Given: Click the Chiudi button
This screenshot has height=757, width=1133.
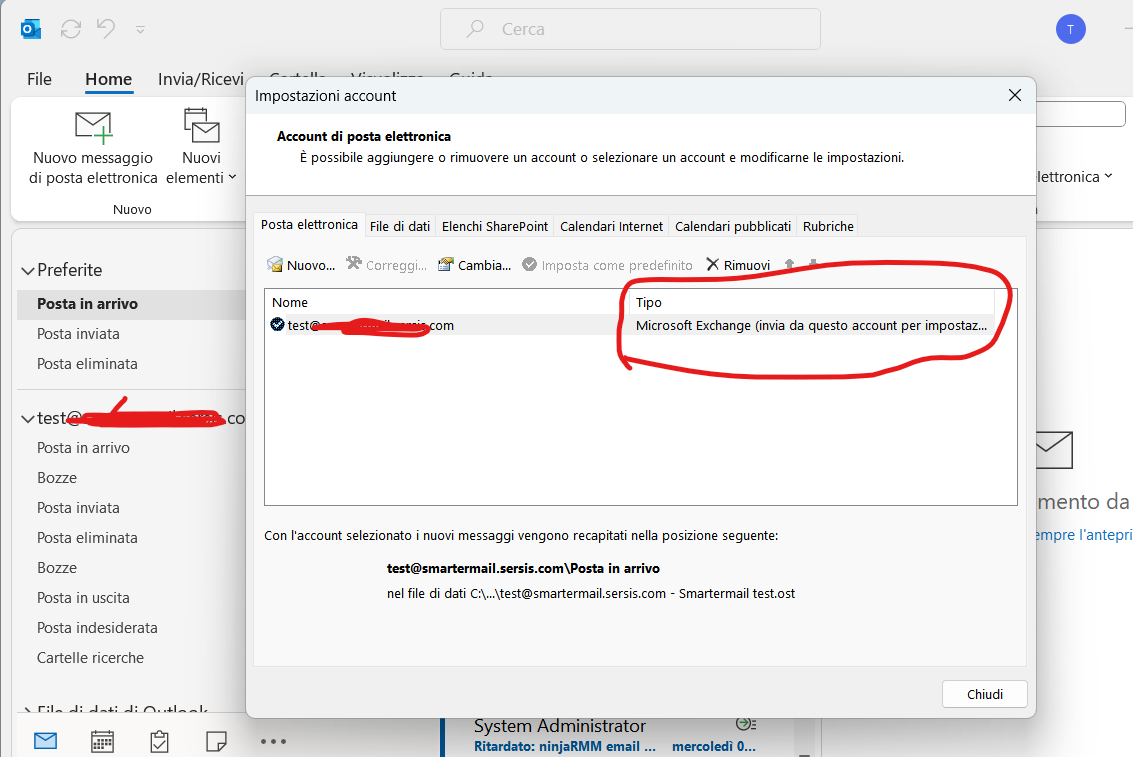Looking at the screenshot, I should [x=984, y=694].
